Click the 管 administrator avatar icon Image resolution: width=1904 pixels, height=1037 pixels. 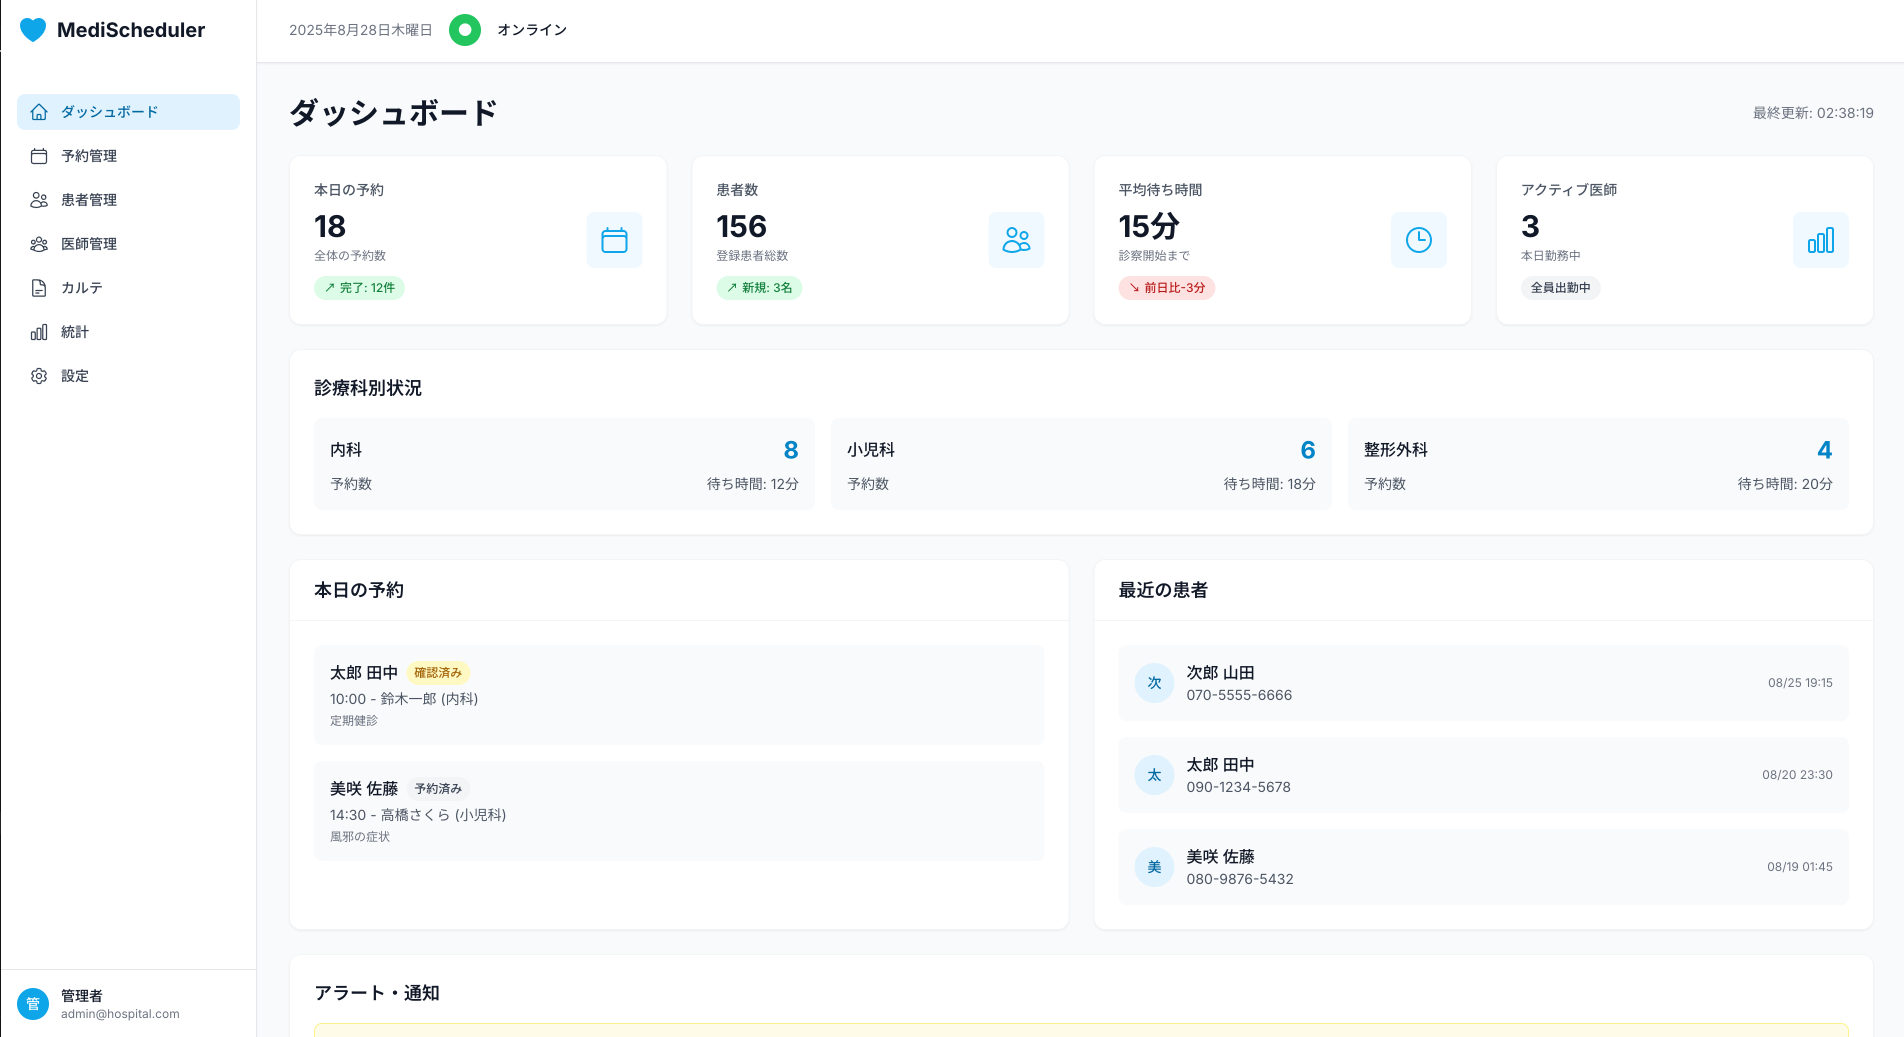33,1003
